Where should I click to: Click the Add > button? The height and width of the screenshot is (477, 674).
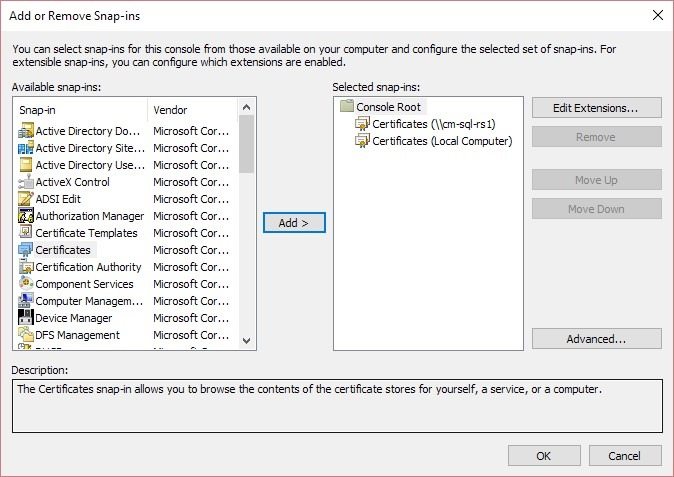pyautogui.click(x=294, y=223)
